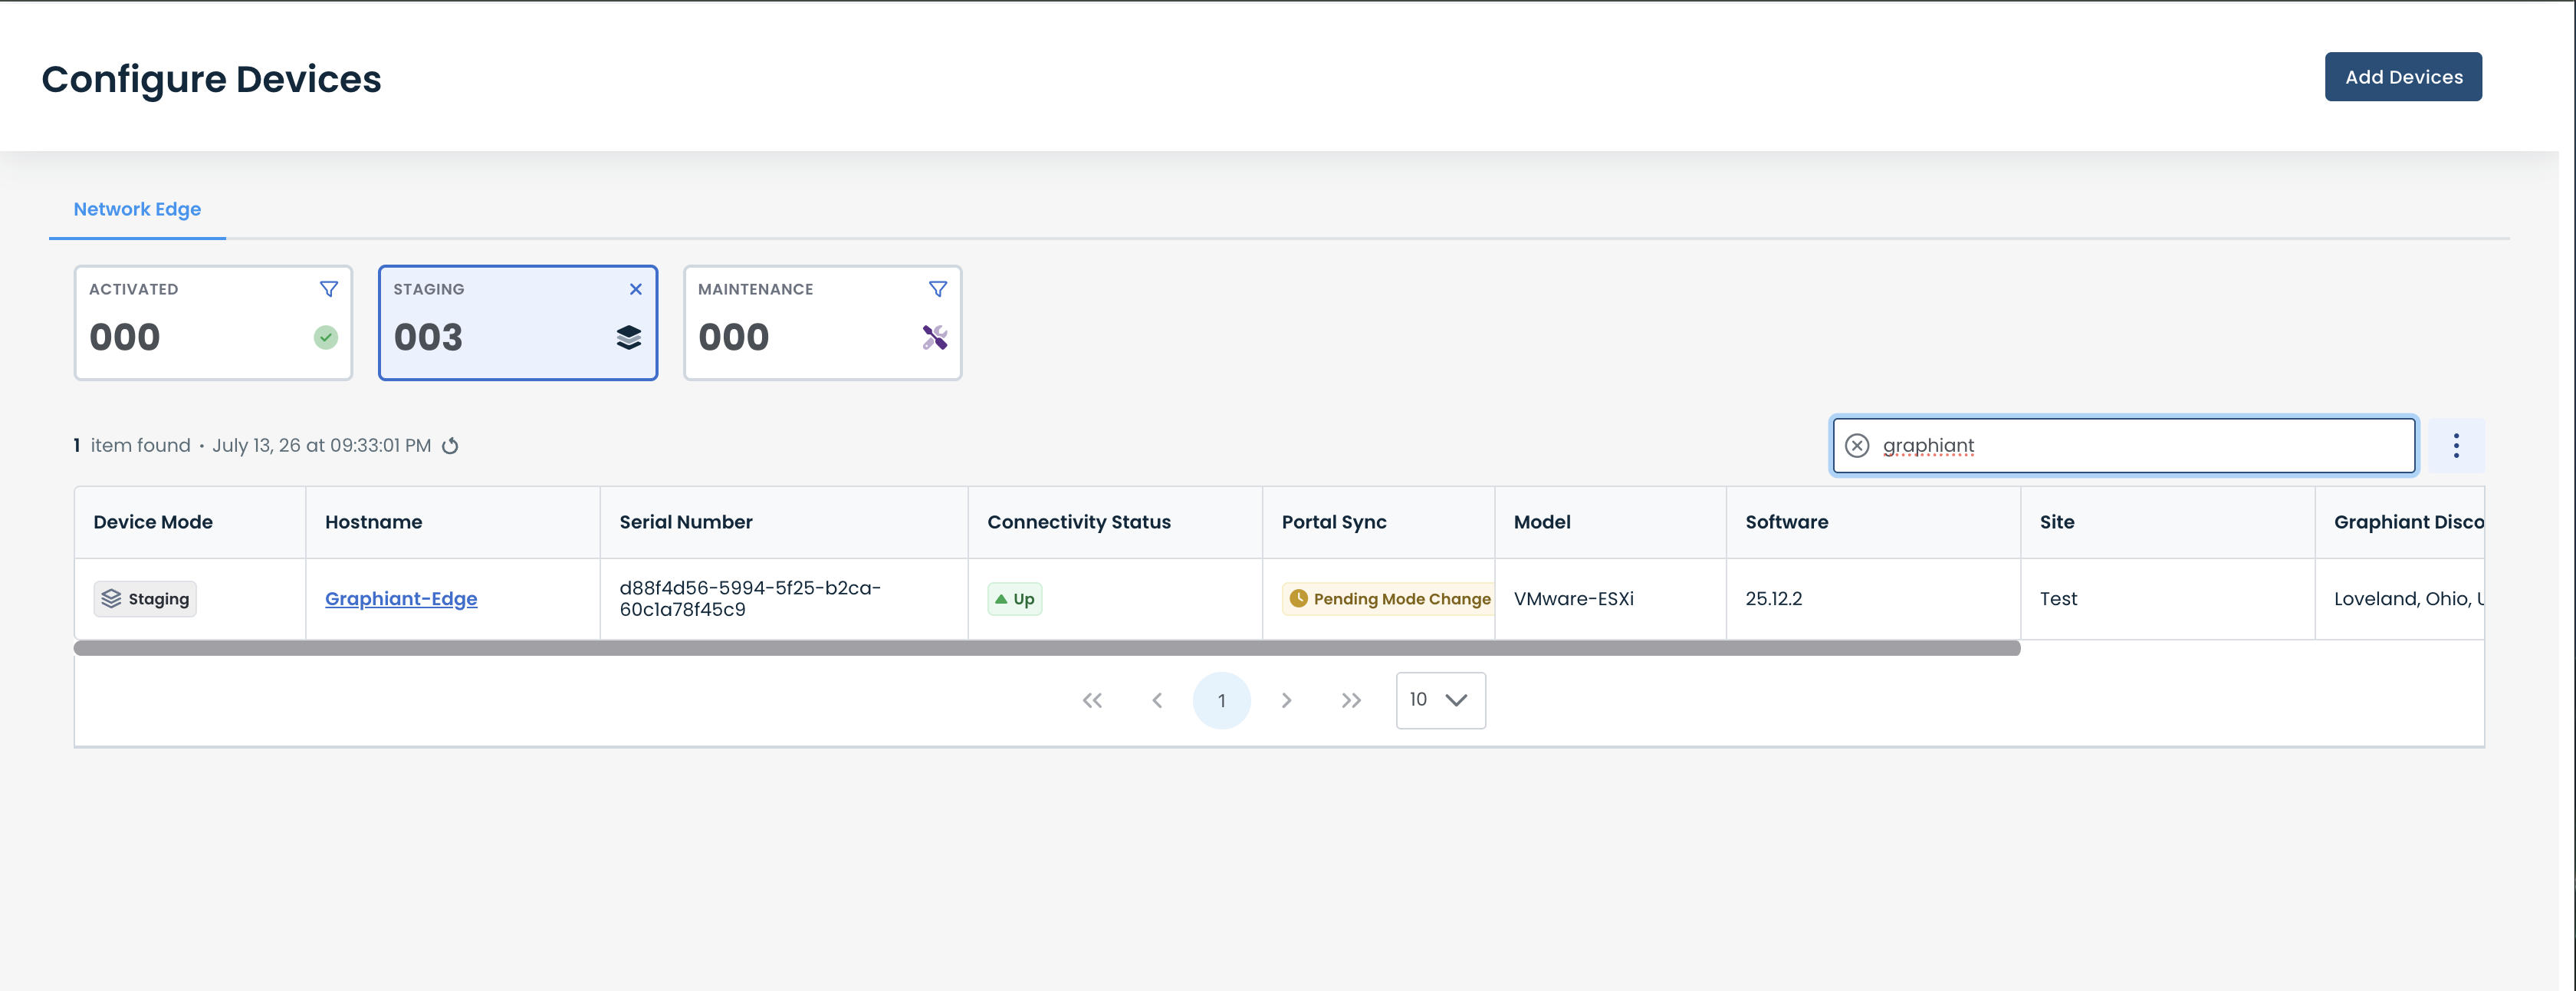This screenshot has height=991, width=2576.
Task: Clear the graphiant search text
Action: (1856, 446)
